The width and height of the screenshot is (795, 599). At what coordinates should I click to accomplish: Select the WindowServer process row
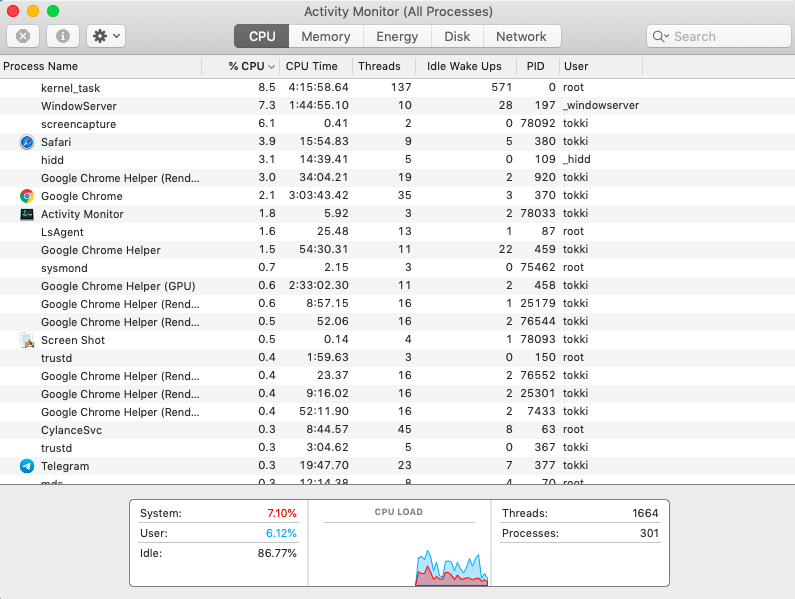pos(398,105)
